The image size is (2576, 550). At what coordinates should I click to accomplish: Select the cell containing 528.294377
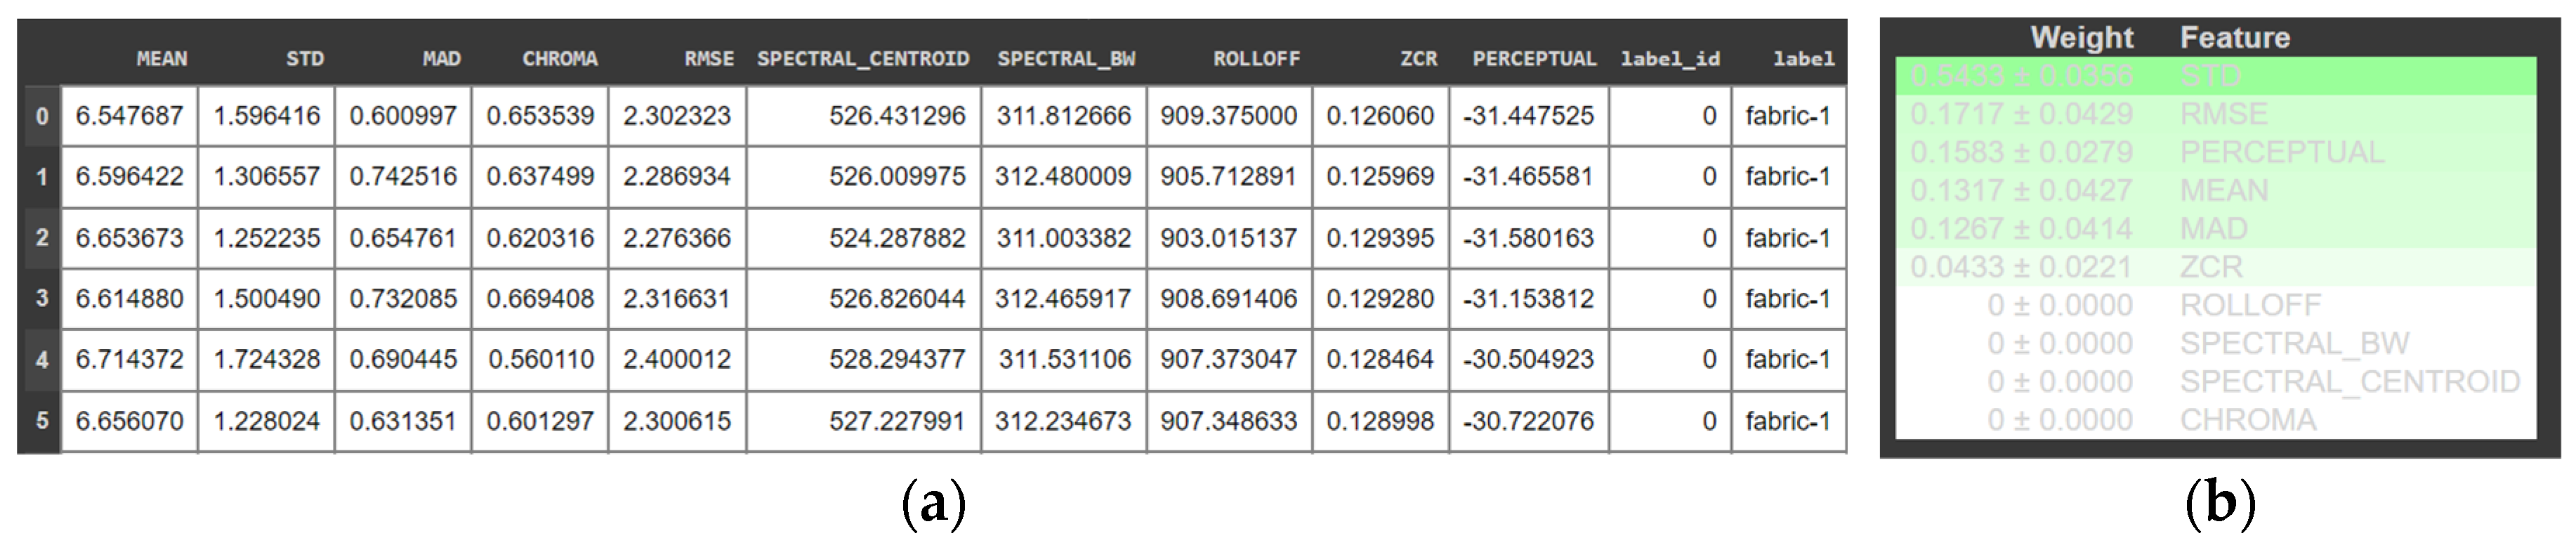point(897,359)
